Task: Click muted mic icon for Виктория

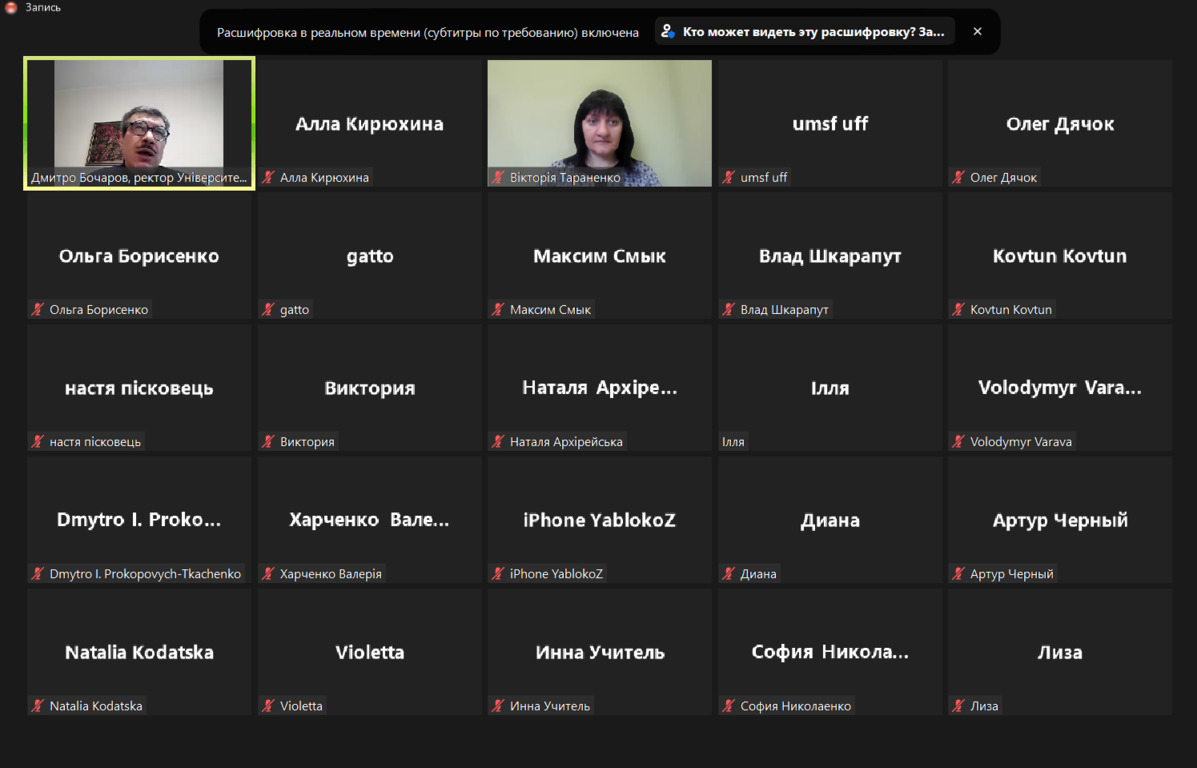Action: 268,441
